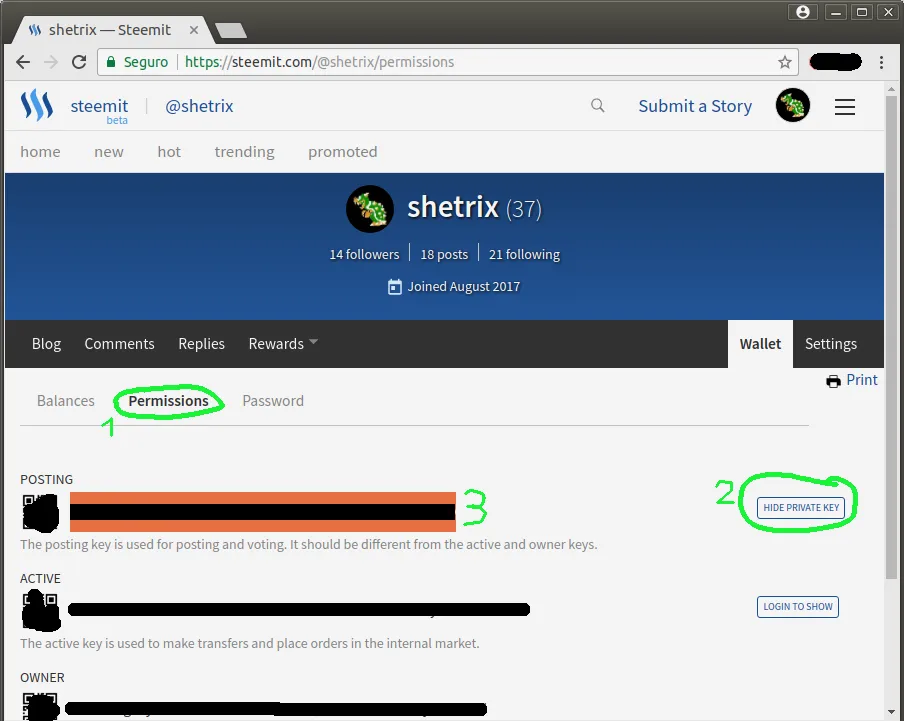904x721 pixels.
Task: Click browser forward arrow
Action: pos(51,62)
